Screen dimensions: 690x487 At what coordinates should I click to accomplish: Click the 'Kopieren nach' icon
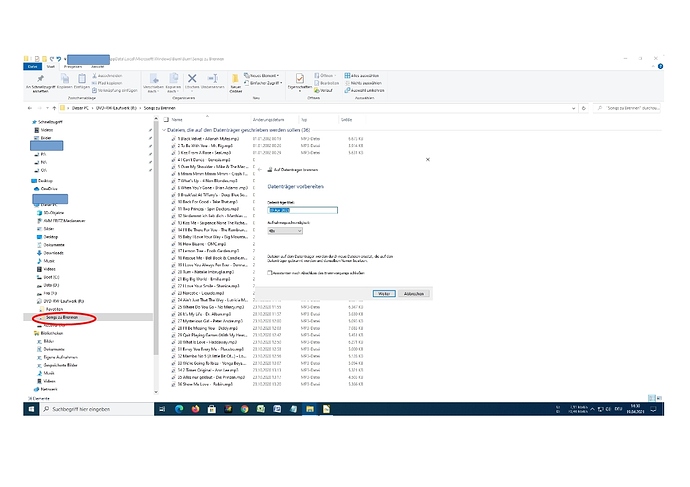tap(173, 78)
